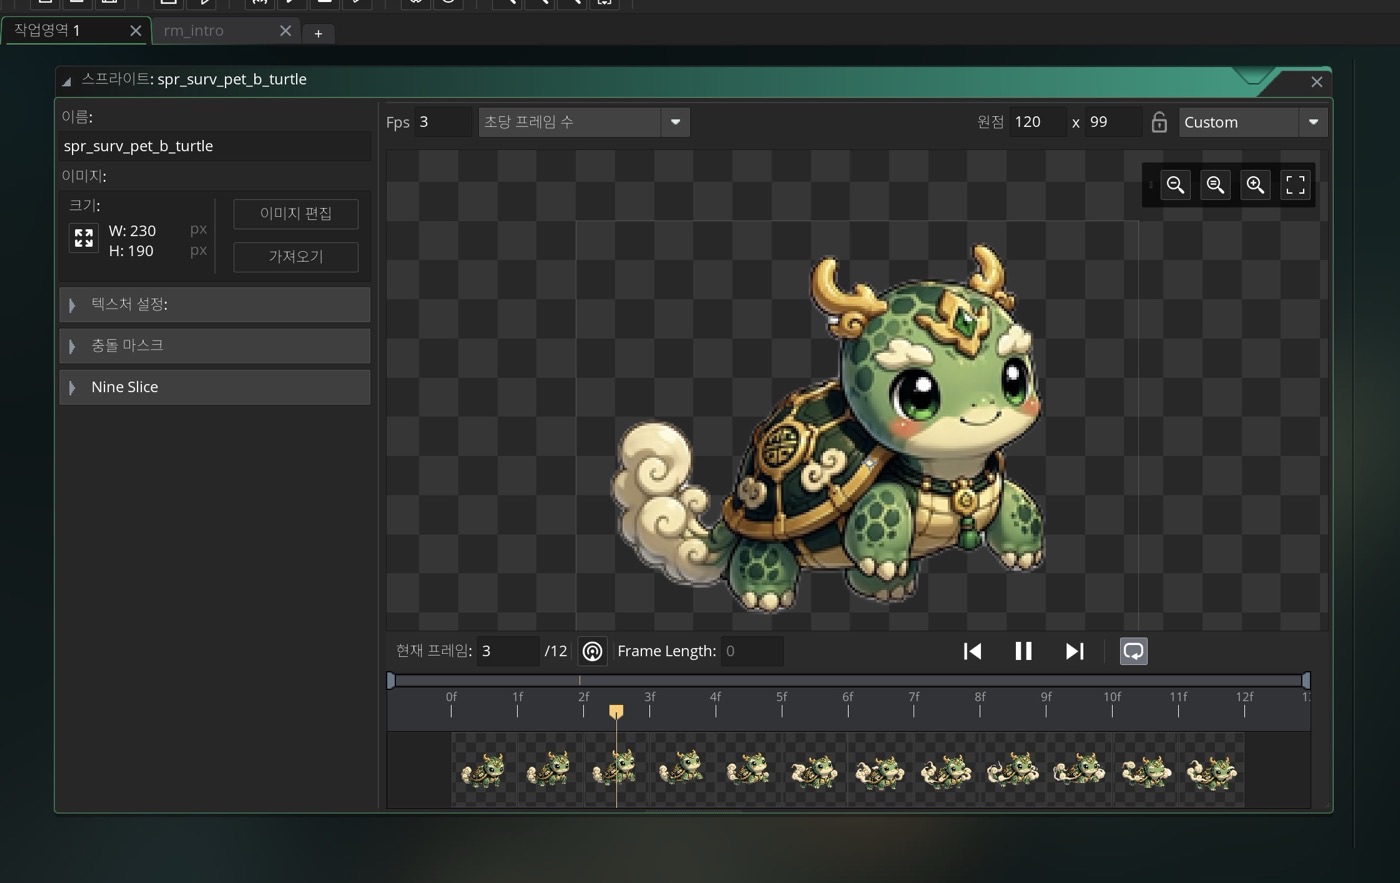Zoom out of the sprite preview

pos(1176,185)
